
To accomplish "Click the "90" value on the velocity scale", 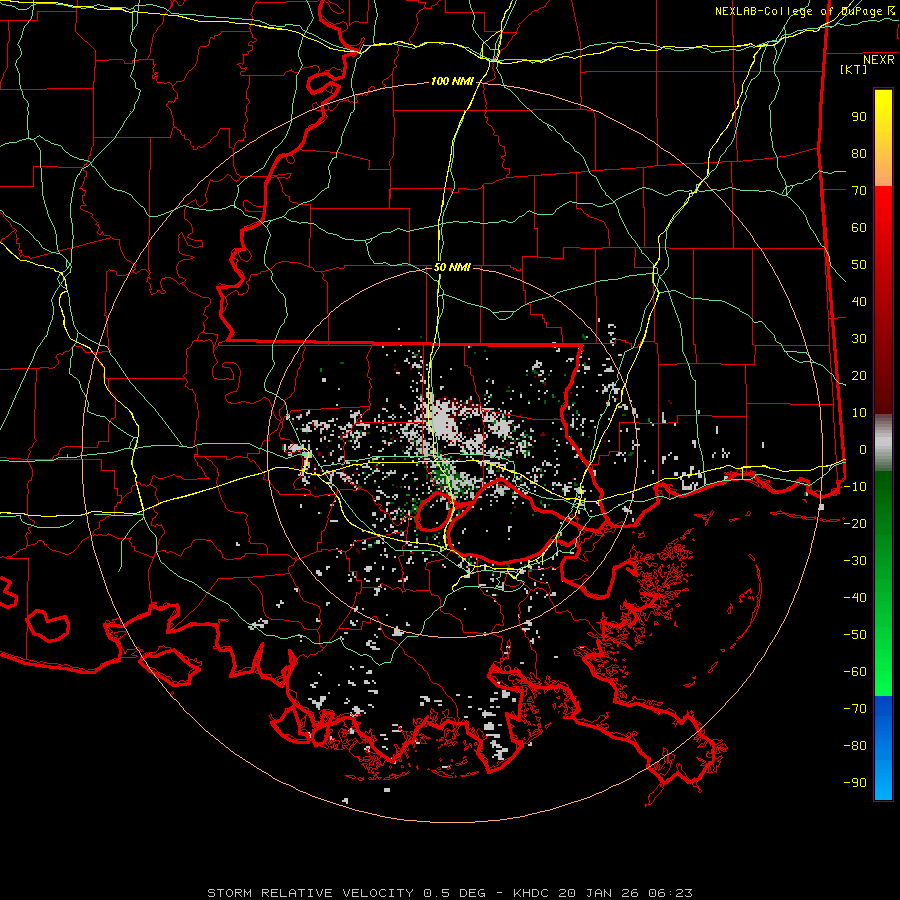I will pyautogui.click(x=859, y=117).
